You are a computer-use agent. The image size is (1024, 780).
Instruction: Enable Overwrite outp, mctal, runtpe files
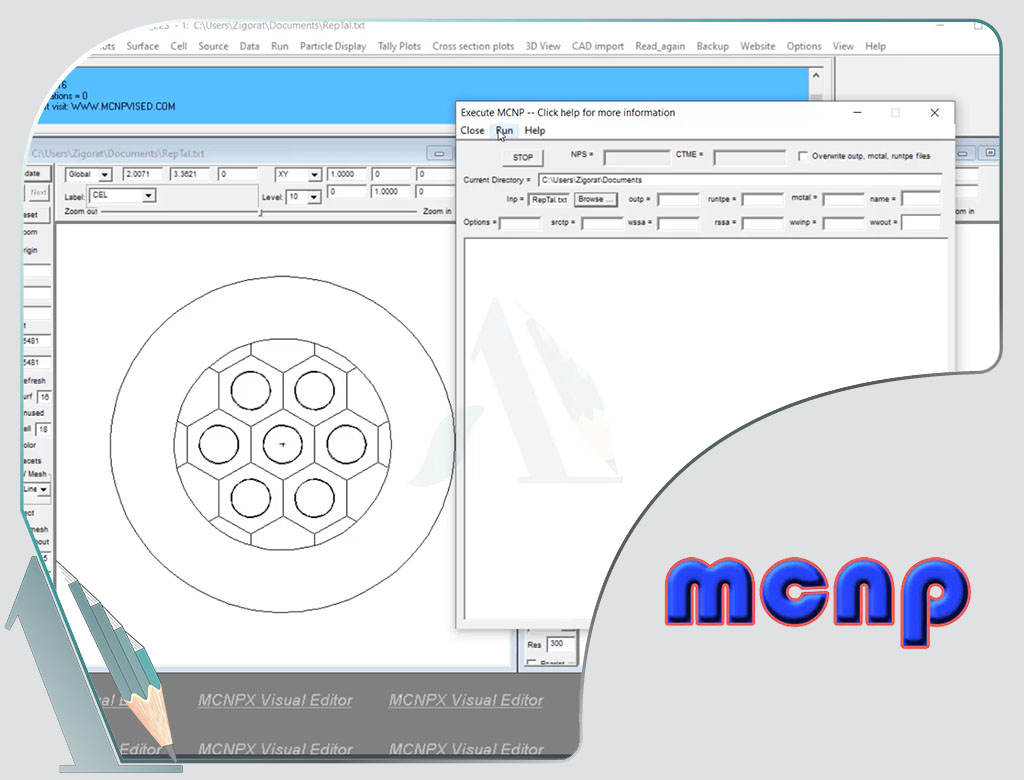click(x=804, y=156)
